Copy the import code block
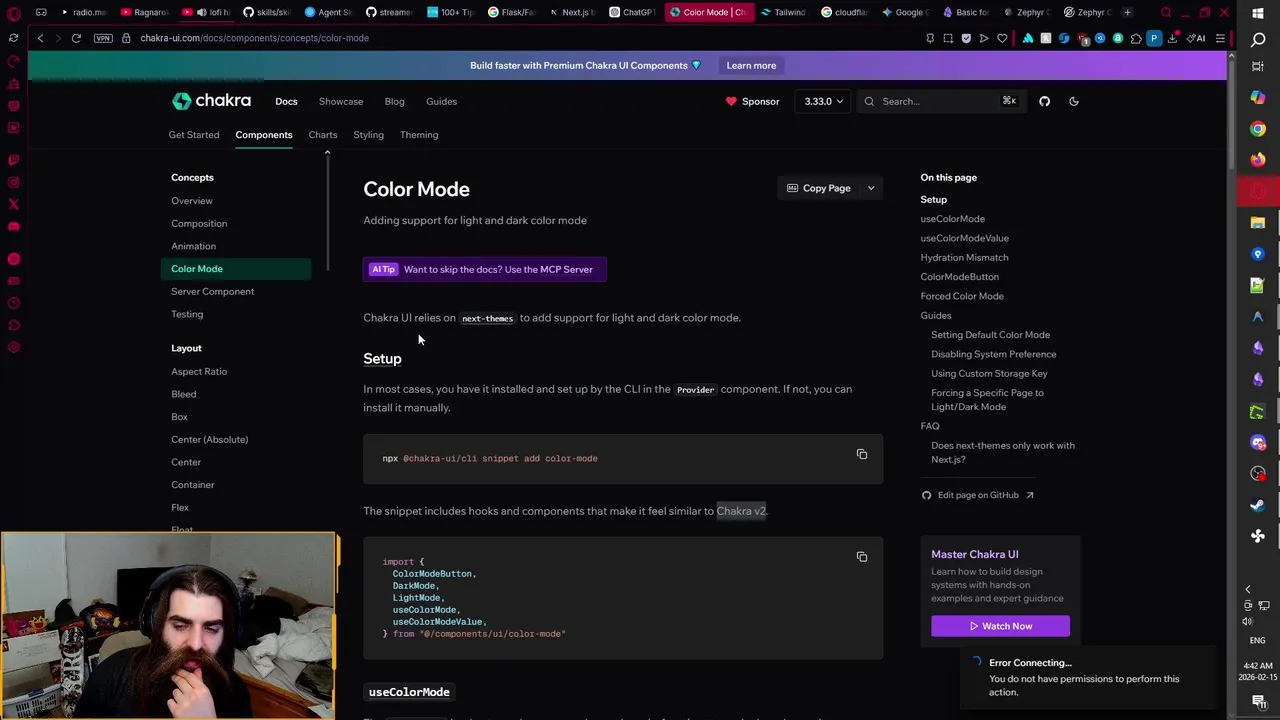Image resolution: width=1280 pixels, height=720 pixels. point(862,556)
